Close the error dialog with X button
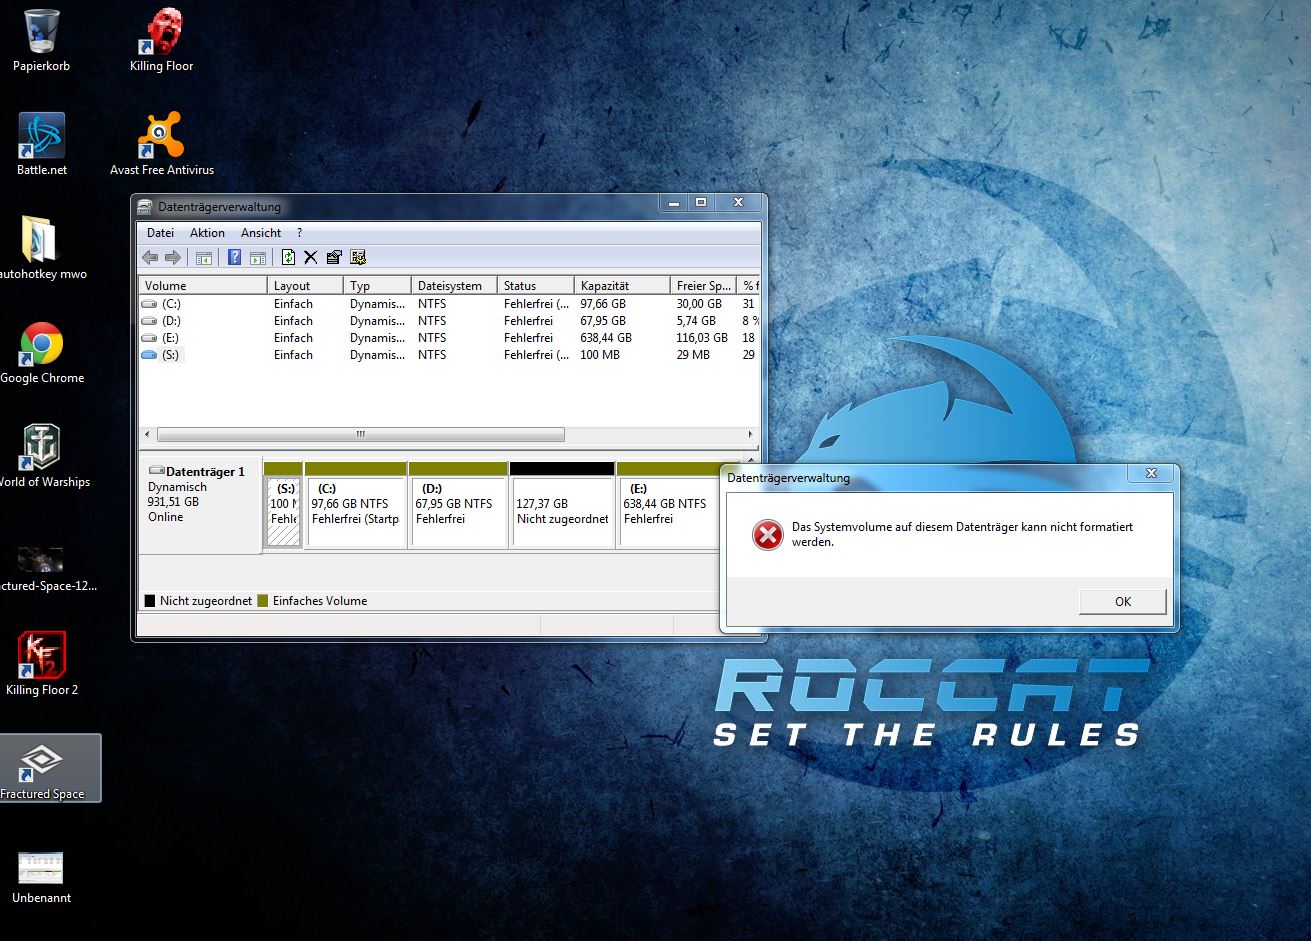The height and width of the screenshot is (941, 1311). [x=1151, y=474]
